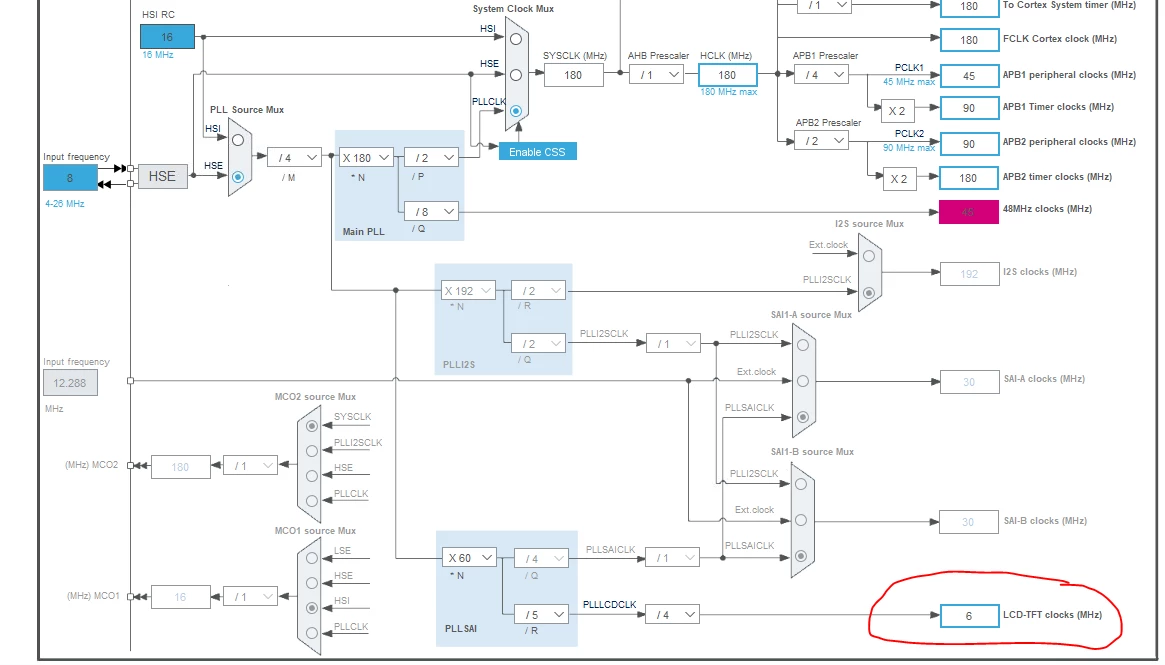Open the APB1 Prescaler dropdown
Screen dimensions: 1165x665
click(x=822, y=75)
